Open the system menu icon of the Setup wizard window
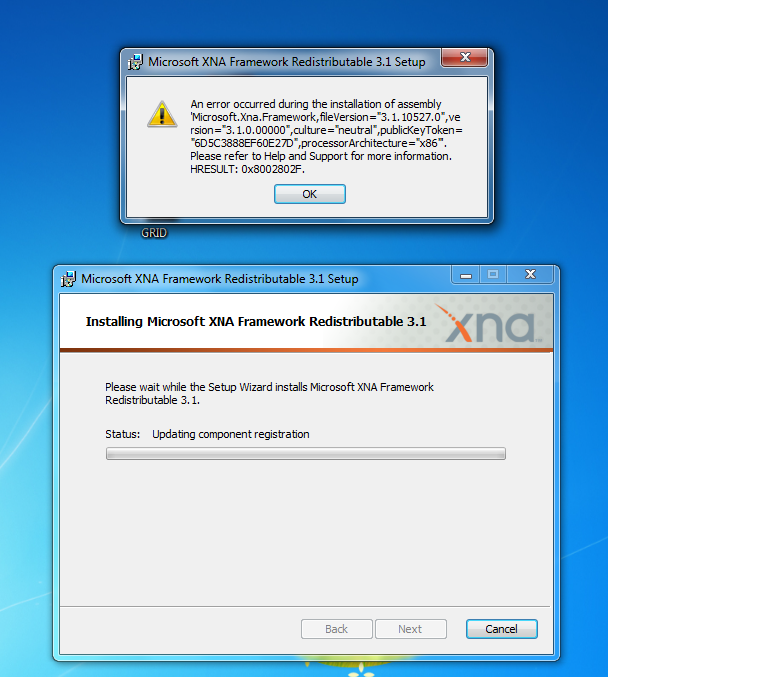Image resolution: width=768 pixels, height=677 pixels. tap(68, 279)
